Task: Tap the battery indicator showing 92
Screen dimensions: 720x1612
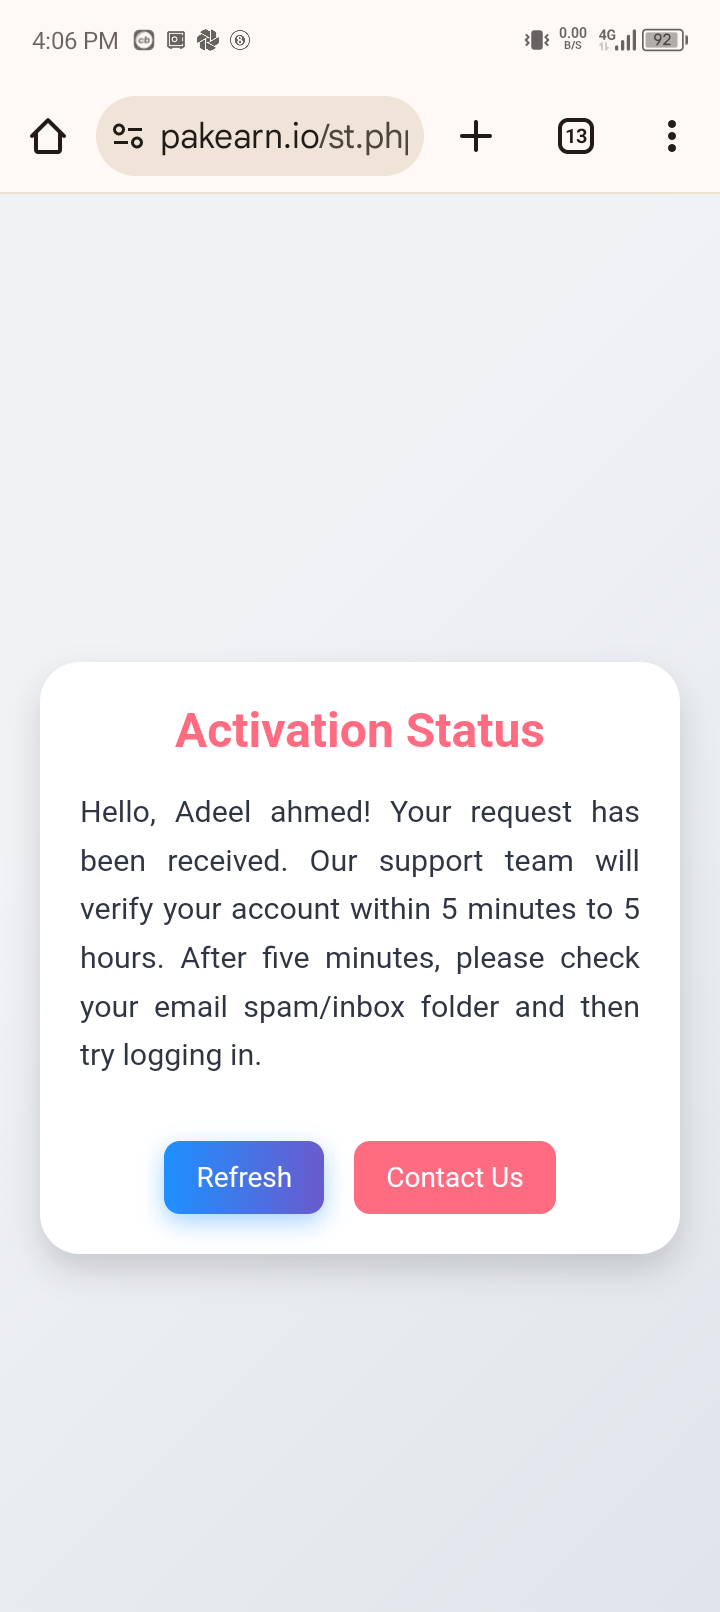Action: click(665, 40)
